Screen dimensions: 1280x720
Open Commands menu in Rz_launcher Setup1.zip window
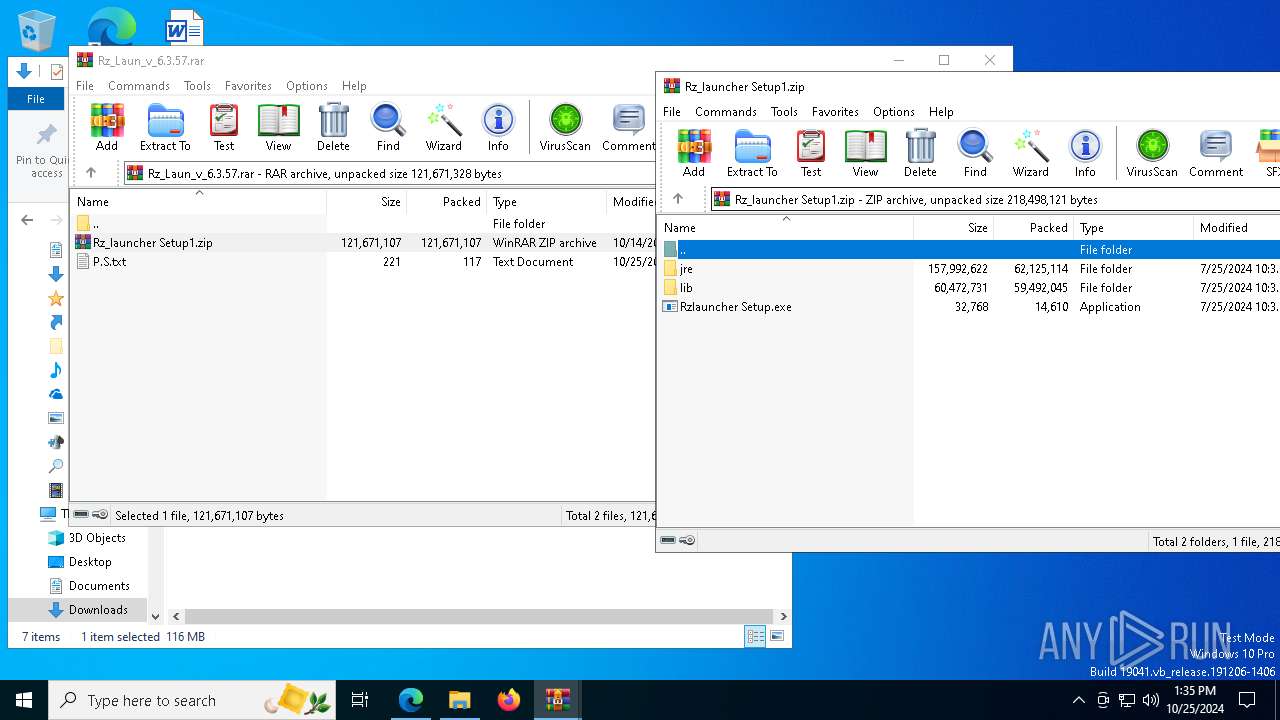tap(726, 112)
